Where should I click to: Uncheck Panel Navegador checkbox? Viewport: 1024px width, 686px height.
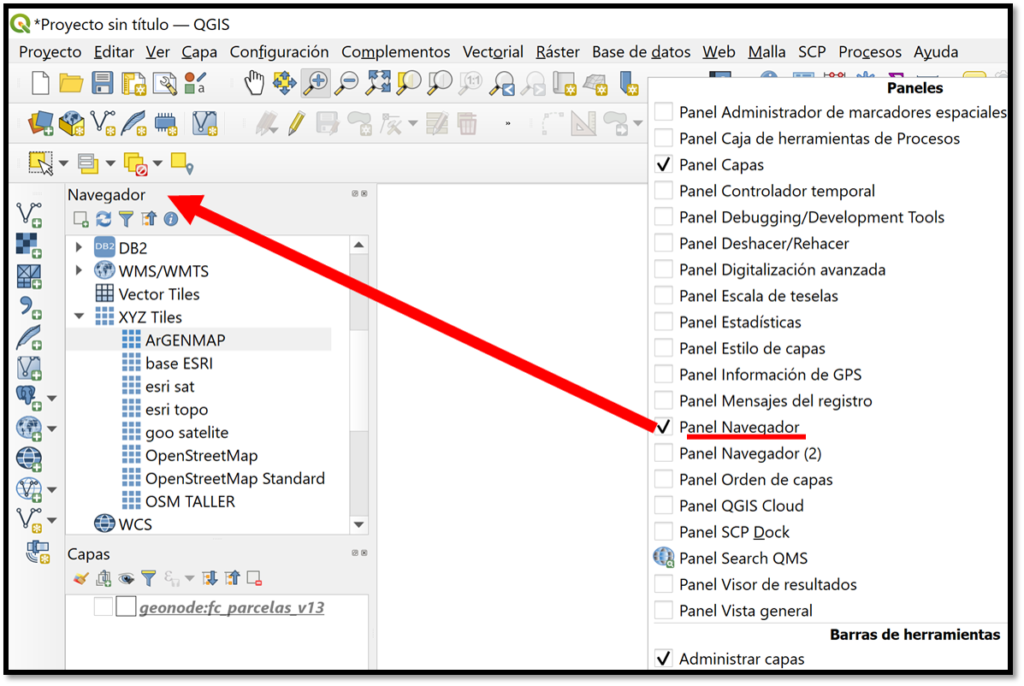pyautogui.click(x=664, y=427)
